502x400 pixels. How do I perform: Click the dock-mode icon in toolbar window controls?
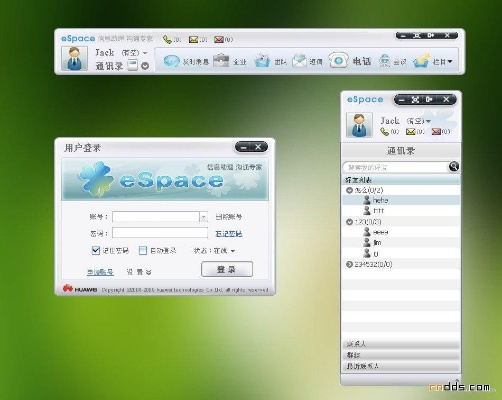pos(431,35)
